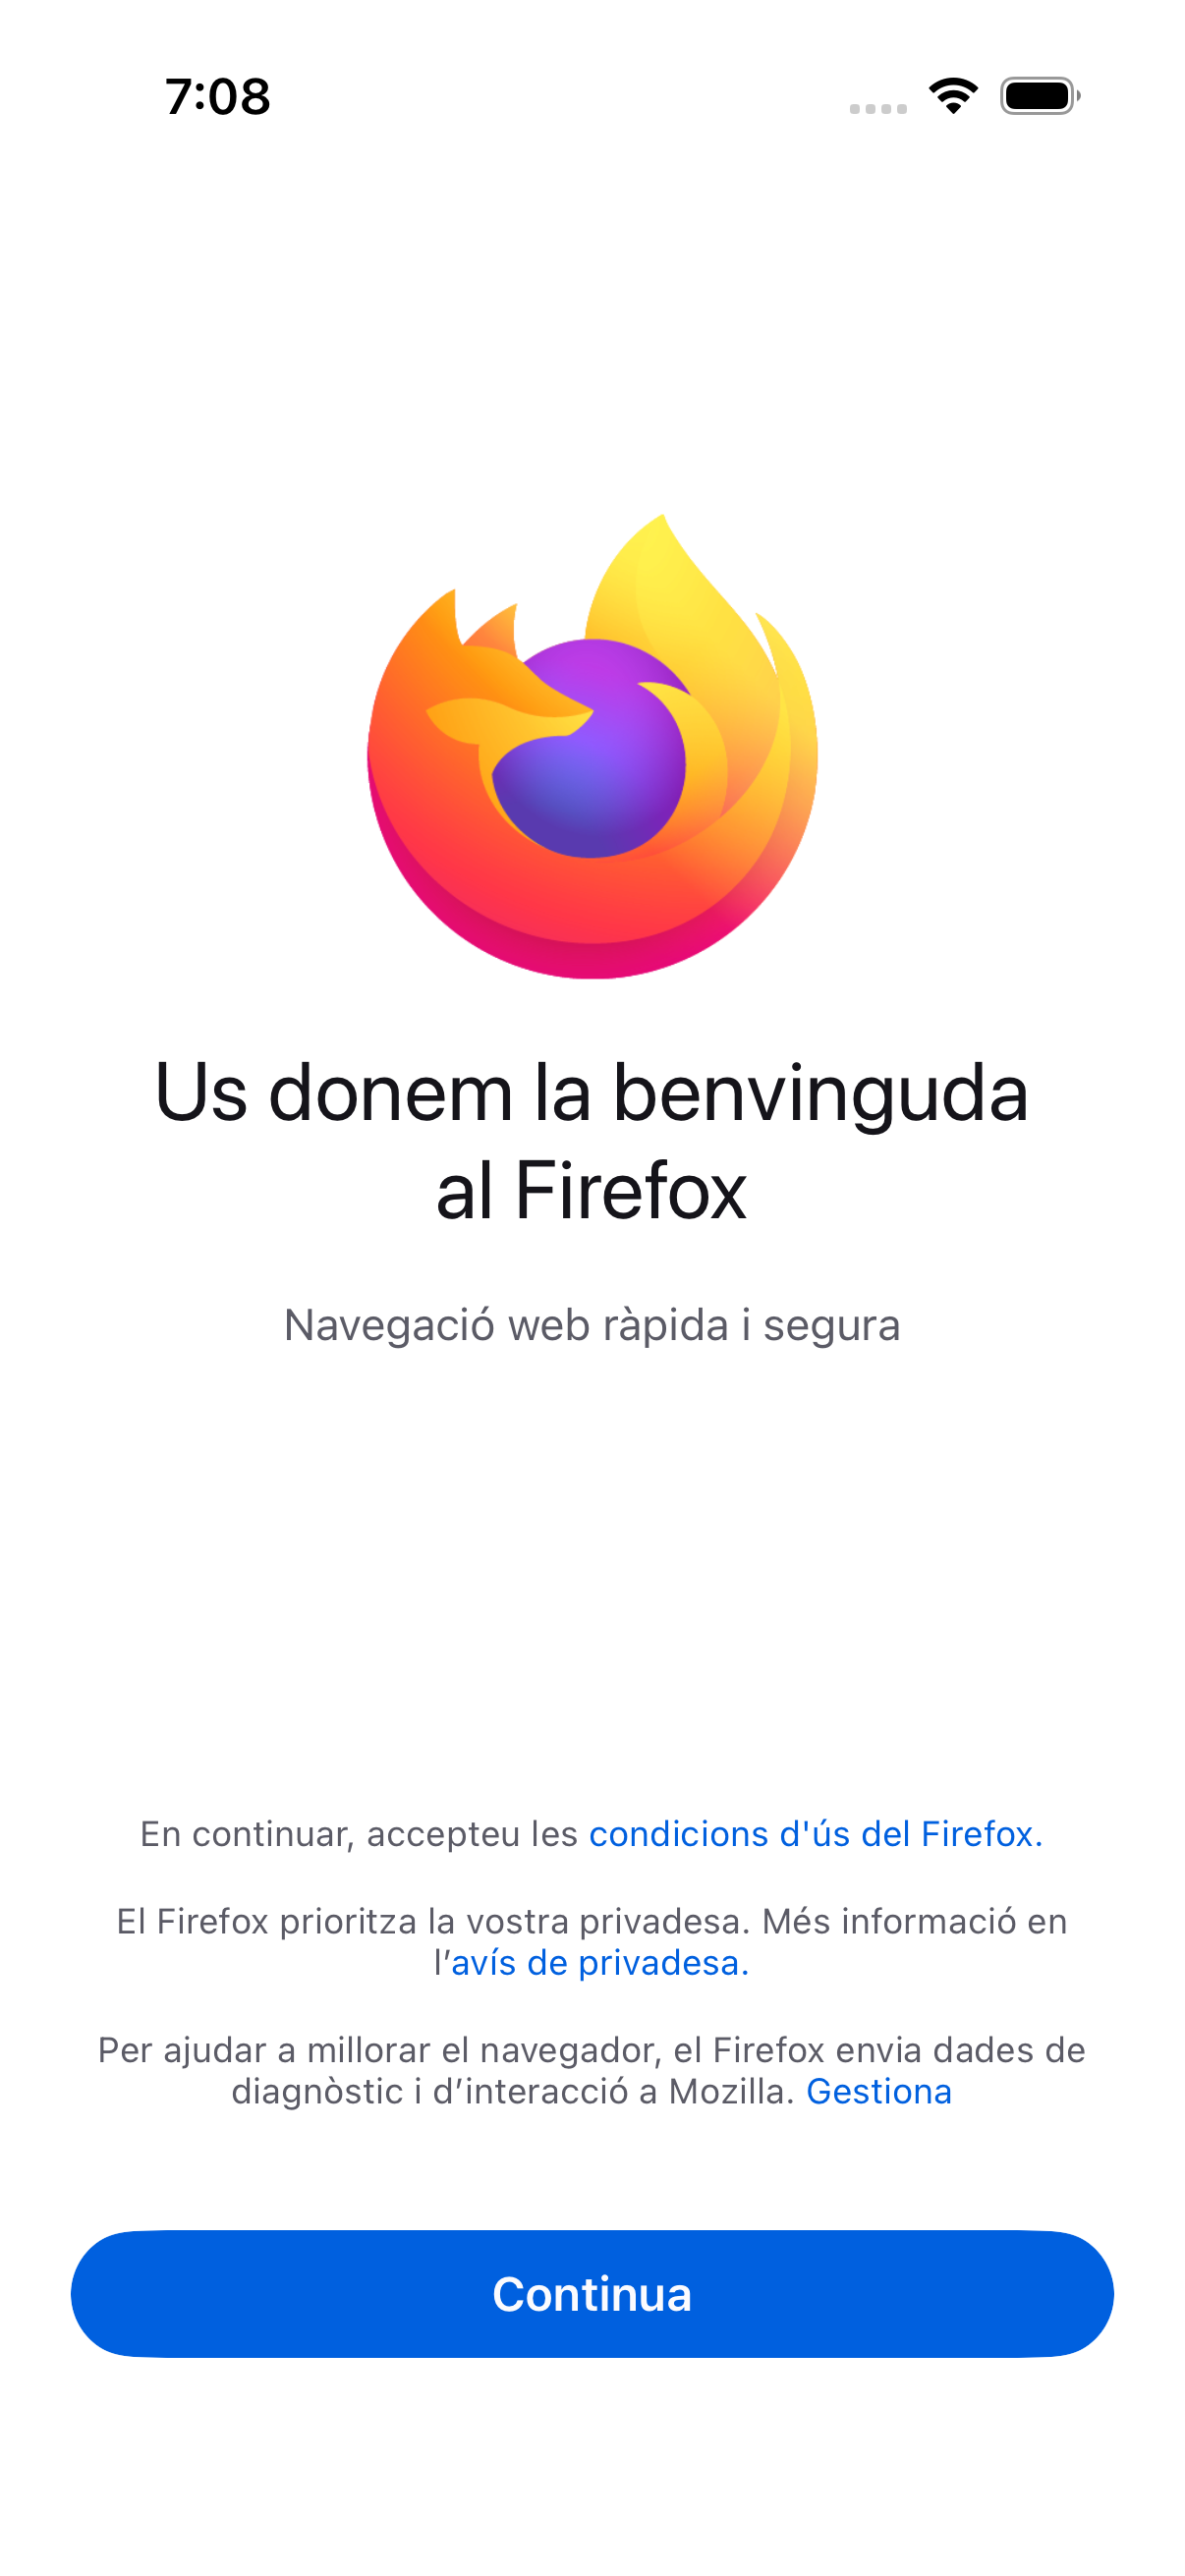Image resolution: width=1185 pixels, height=2576 pixels.
Task: Tap the 'El Firefox prioritza la vostra privadesa' sentence
Action: click(433, 1922)
